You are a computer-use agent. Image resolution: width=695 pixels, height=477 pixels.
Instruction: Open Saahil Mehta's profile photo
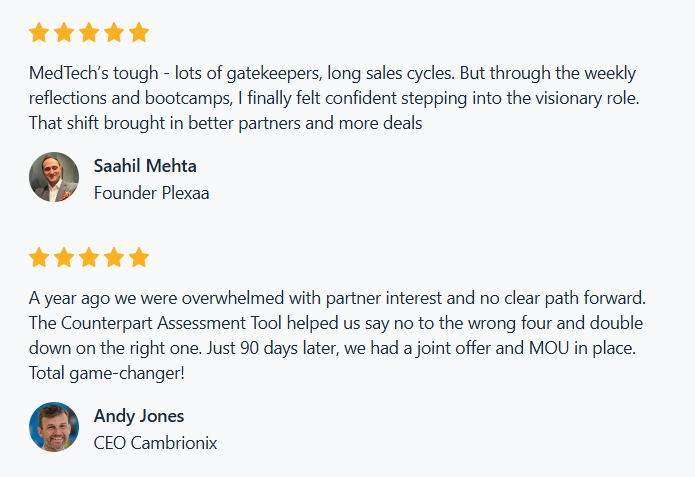[54, 177]
